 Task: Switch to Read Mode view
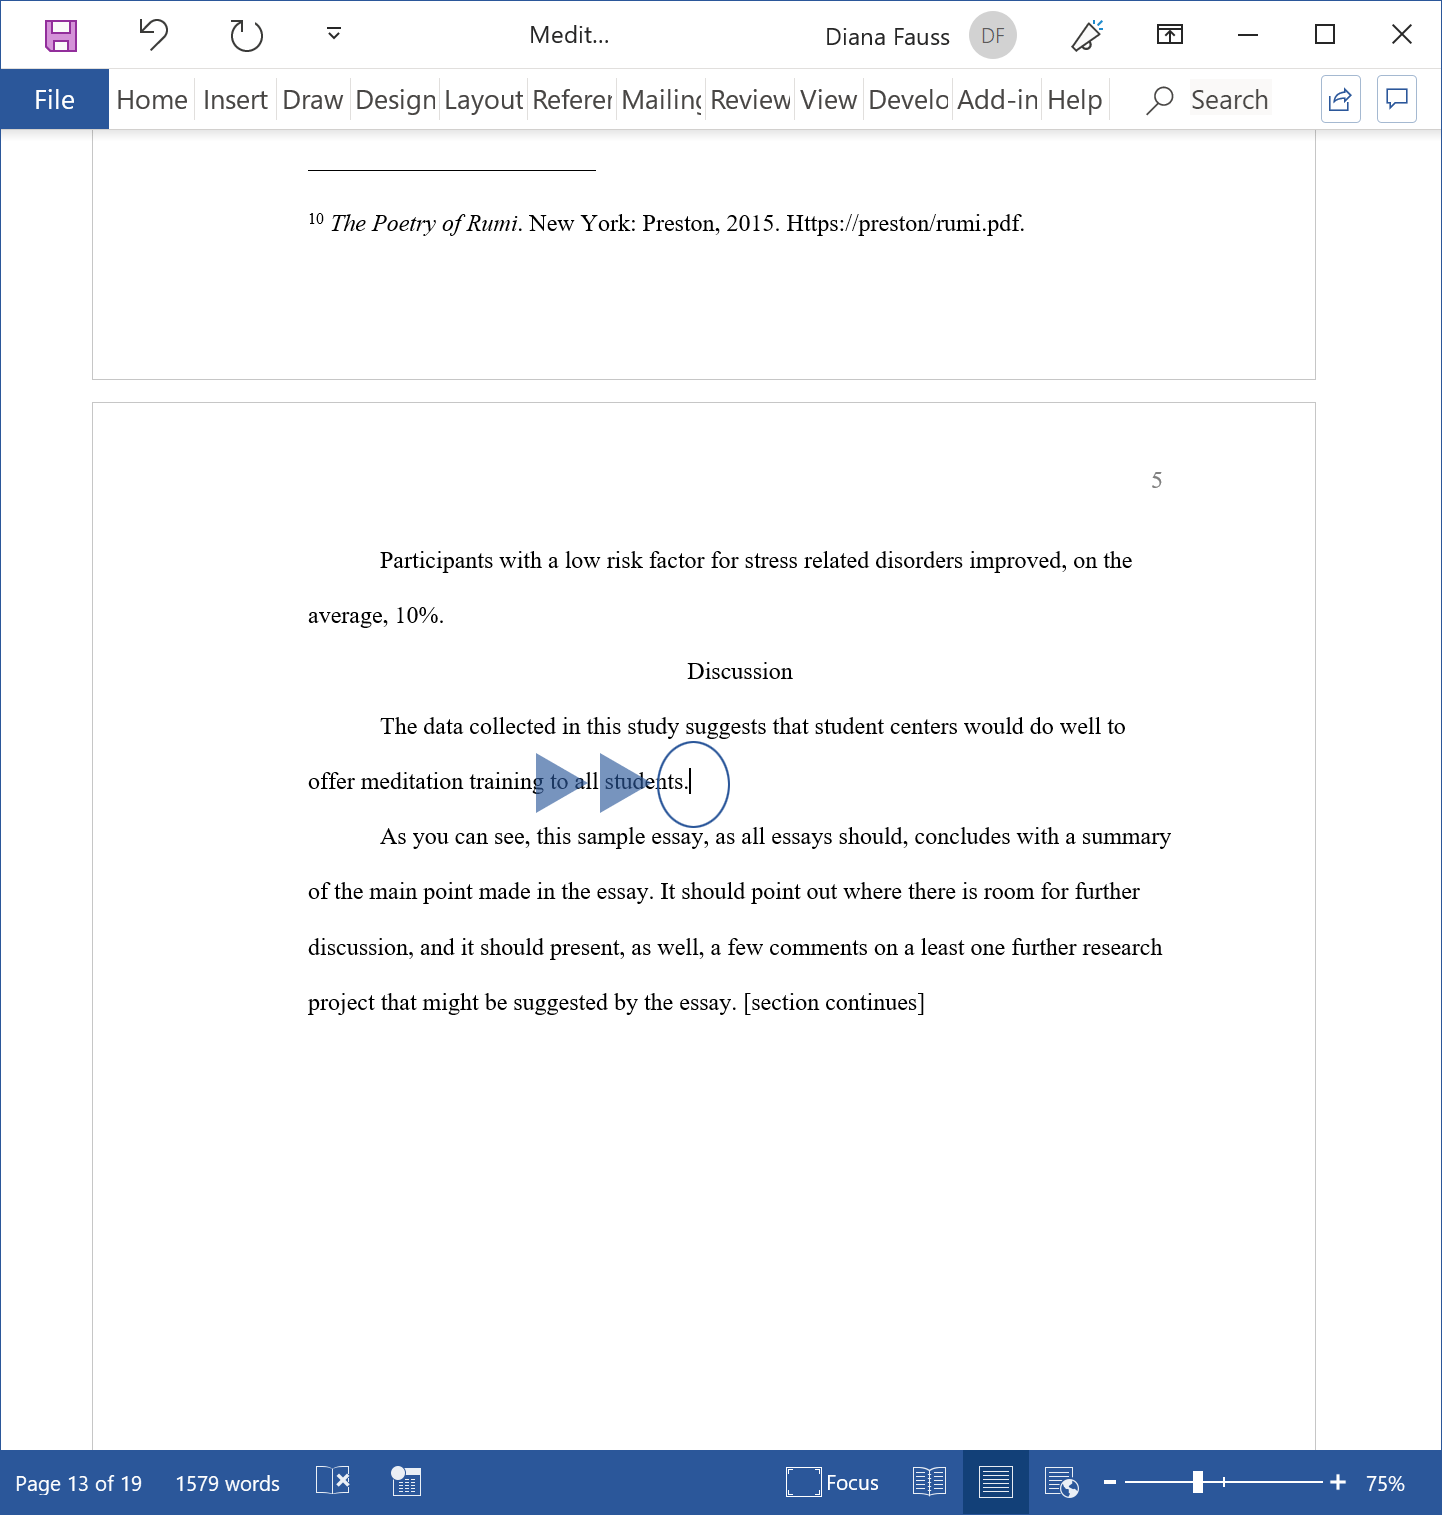tap(929, 1482)
